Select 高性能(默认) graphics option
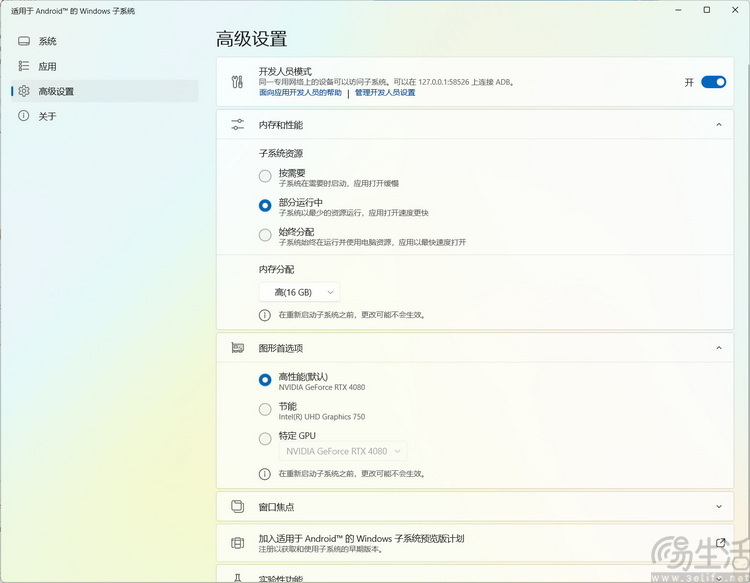 click(265, 380)
